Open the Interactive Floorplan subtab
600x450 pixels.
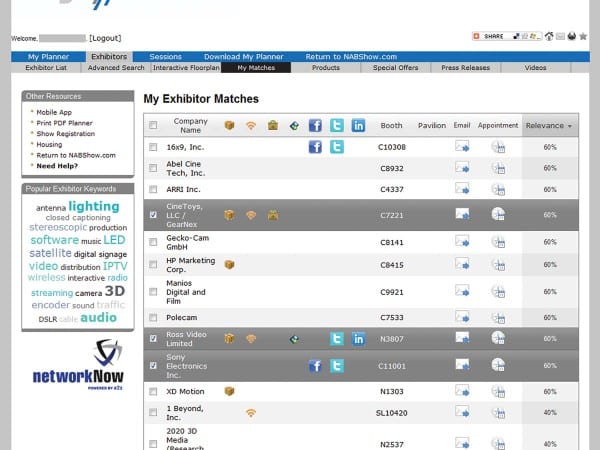tap(186, 68)
